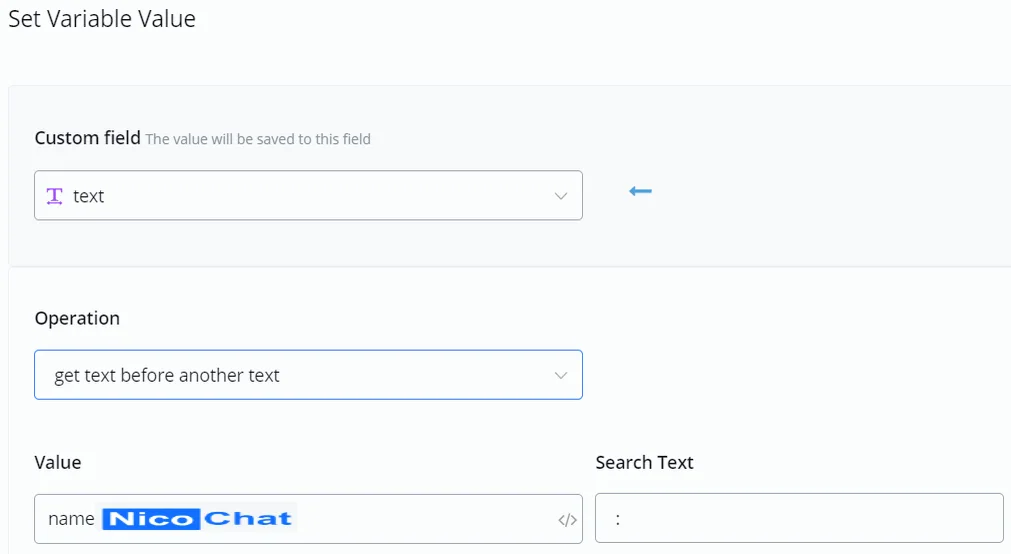Click 'The value will be saved' hint text
Image resolution: width=1011 pixels, height=554 pixels.
point(258,139)
